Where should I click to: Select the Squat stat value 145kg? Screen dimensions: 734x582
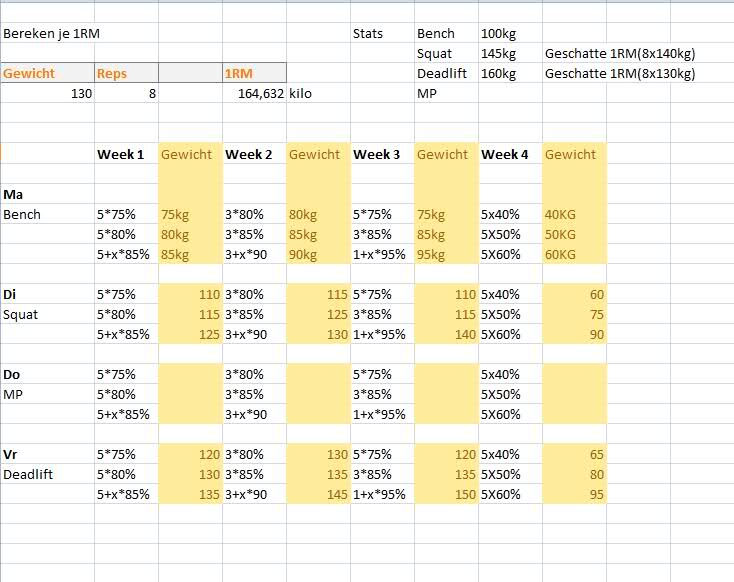pos(498,53)
